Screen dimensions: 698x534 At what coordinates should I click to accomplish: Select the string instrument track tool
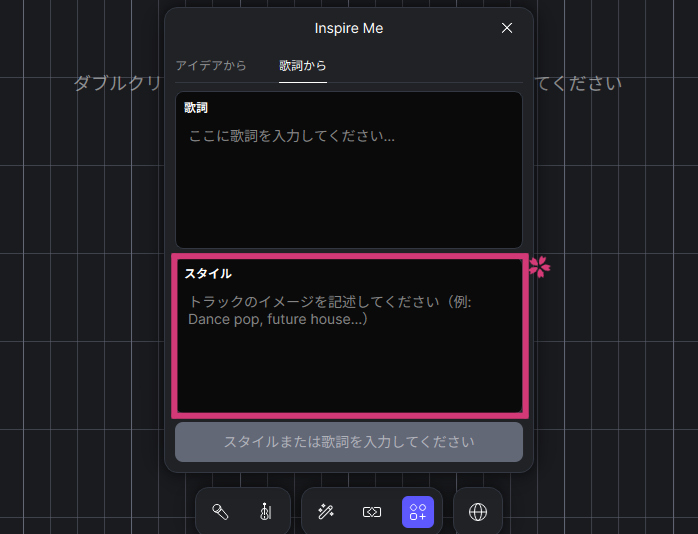point(265,512)
